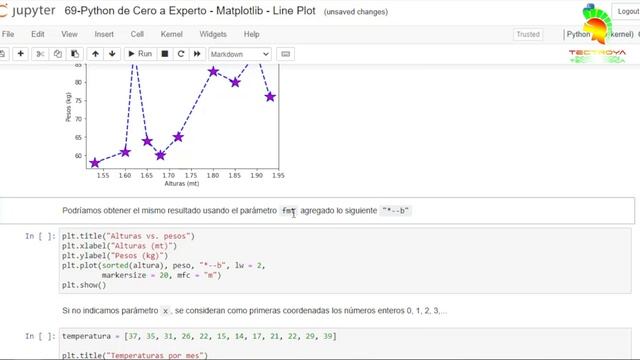Open cell type dropdown showing Markdown
Viewport: 640px width, 360px height.
tap(240, 54)
